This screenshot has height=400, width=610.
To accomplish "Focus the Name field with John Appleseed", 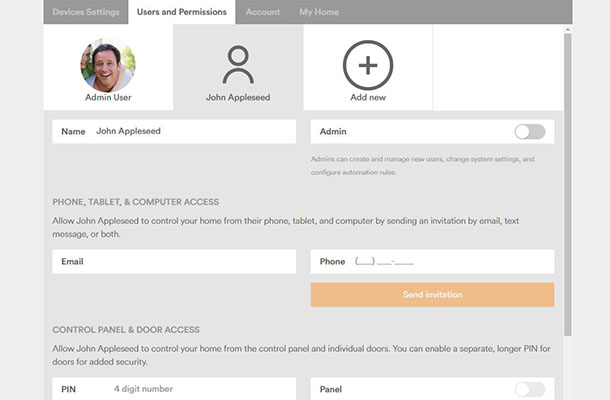I will click(174, 132).
